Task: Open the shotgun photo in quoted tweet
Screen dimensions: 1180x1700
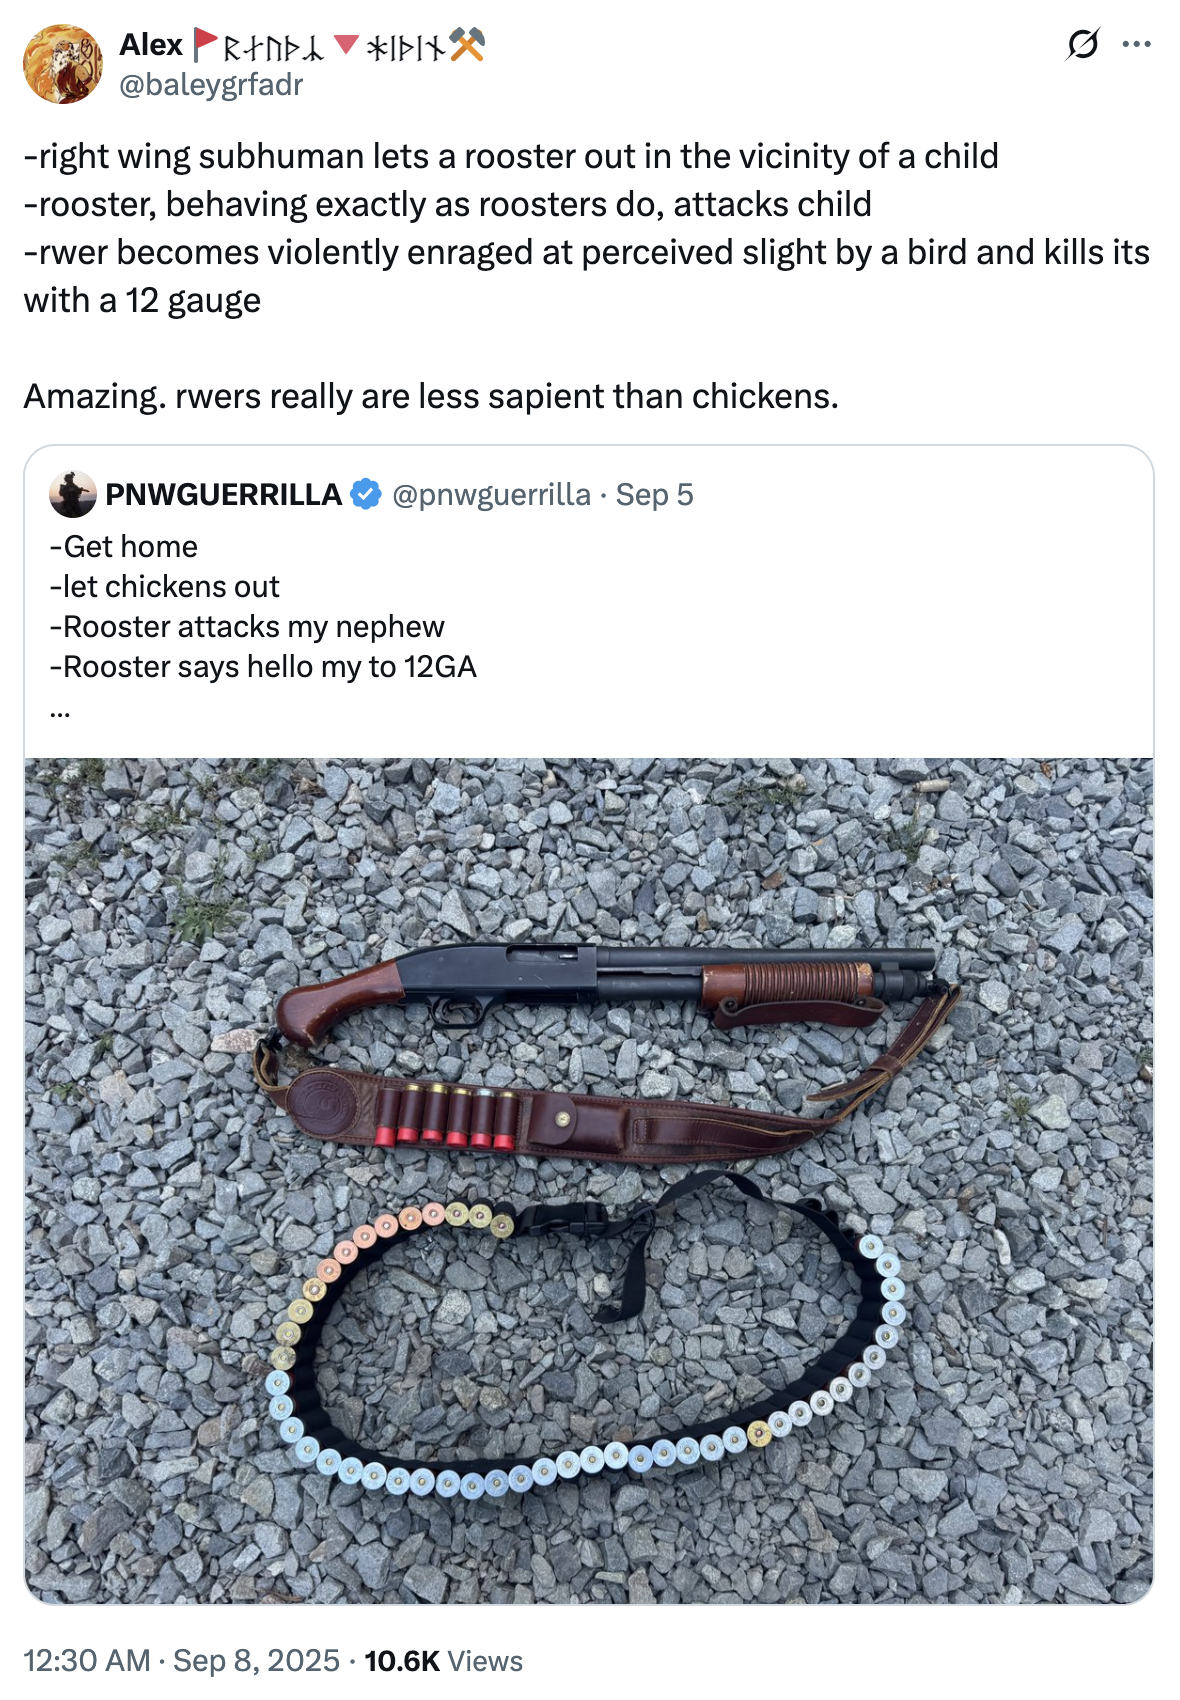Action: [589, 1181]
